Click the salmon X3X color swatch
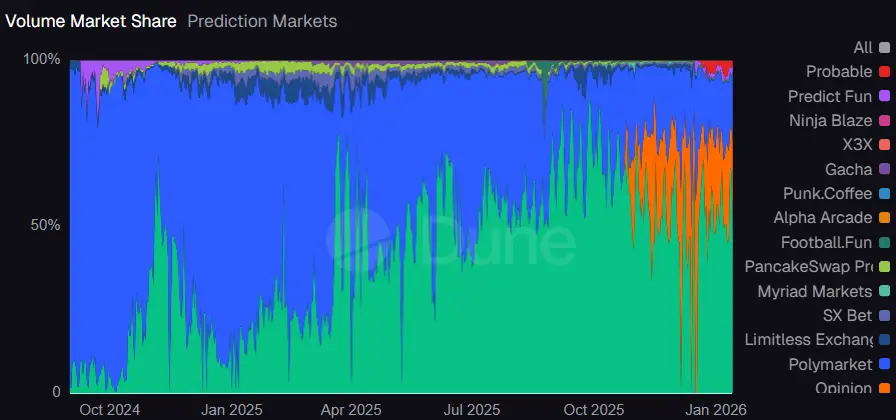This screenshot has width=896, height=420. point(885,145)
